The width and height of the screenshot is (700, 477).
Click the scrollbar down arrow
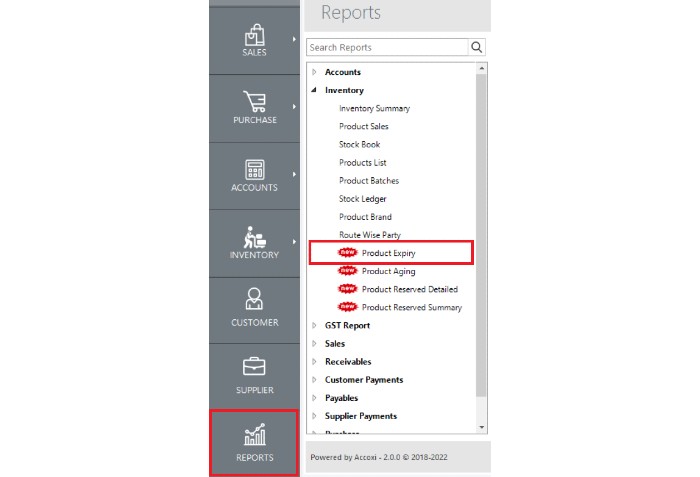click(481, 427)
